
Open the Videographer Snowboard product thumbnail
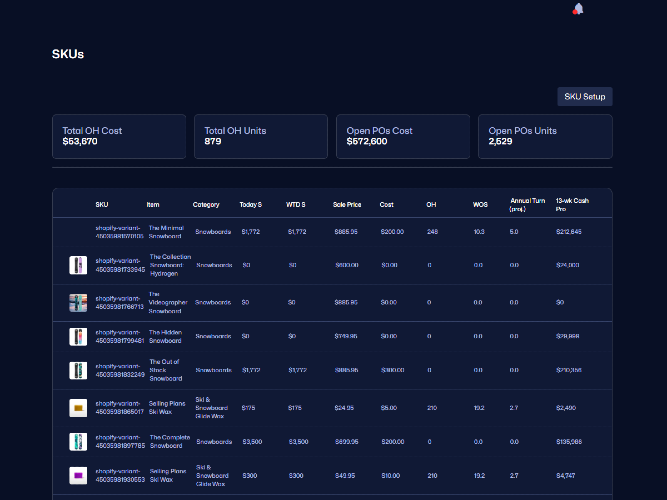[x=78, y=303]
